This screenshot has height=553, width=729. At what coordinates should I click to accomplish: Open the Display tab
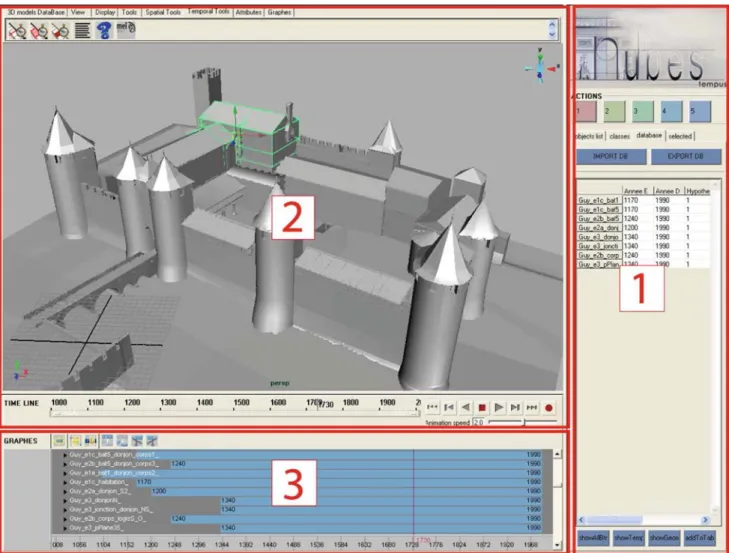point(105,13)
